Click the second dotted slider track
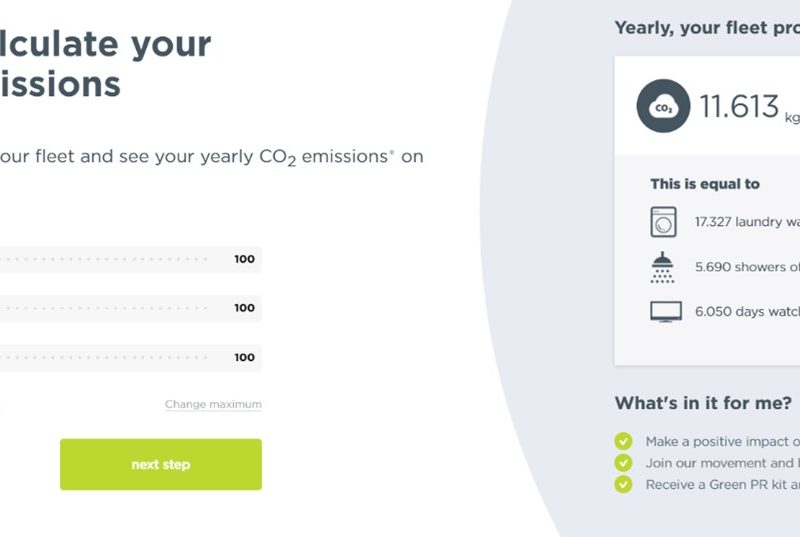 pos(104,309)
